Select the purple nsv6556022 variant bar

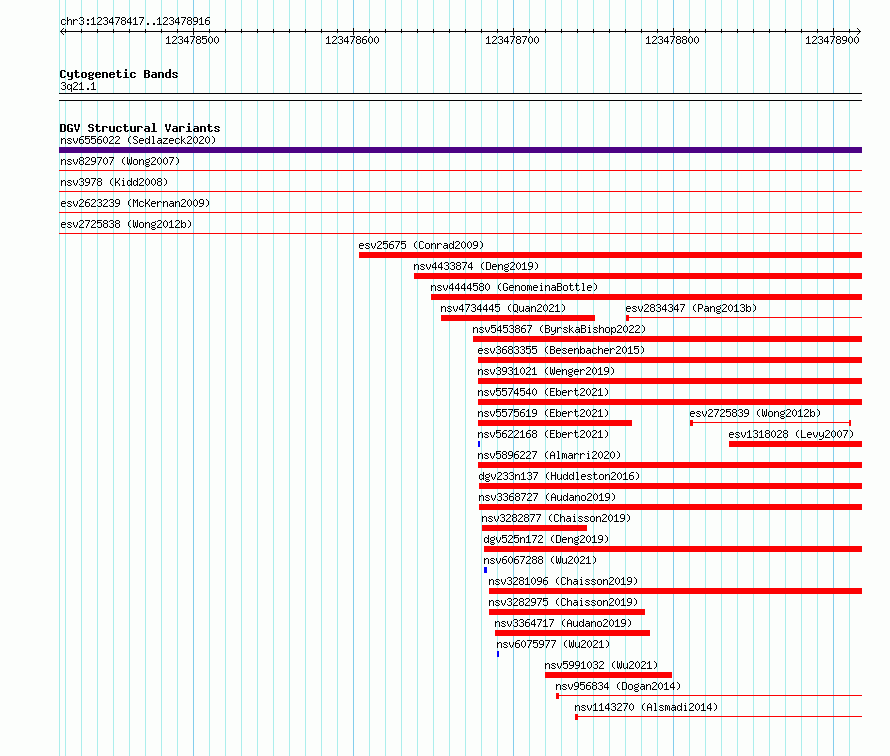point(460,150)
